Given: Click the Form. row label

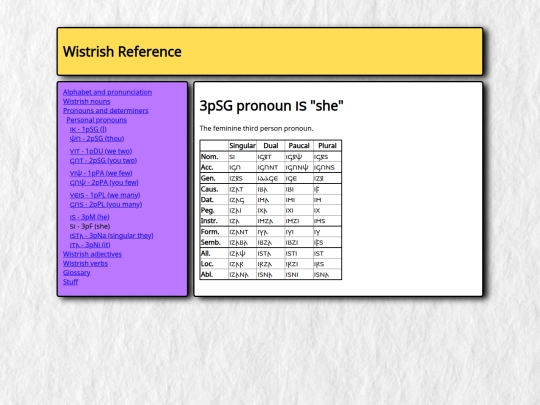Looking at the screenshot, I should (214, 232).
